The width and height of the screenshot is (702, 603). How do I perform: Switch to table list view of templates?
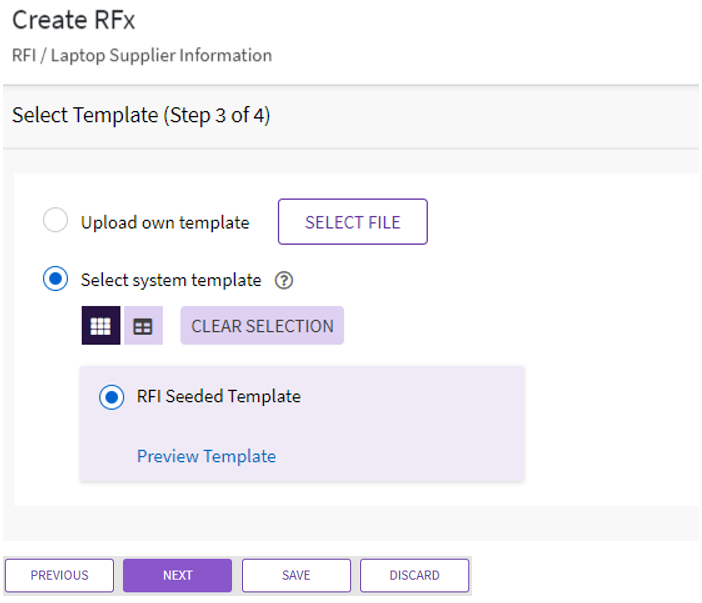[x=143, y=326]
